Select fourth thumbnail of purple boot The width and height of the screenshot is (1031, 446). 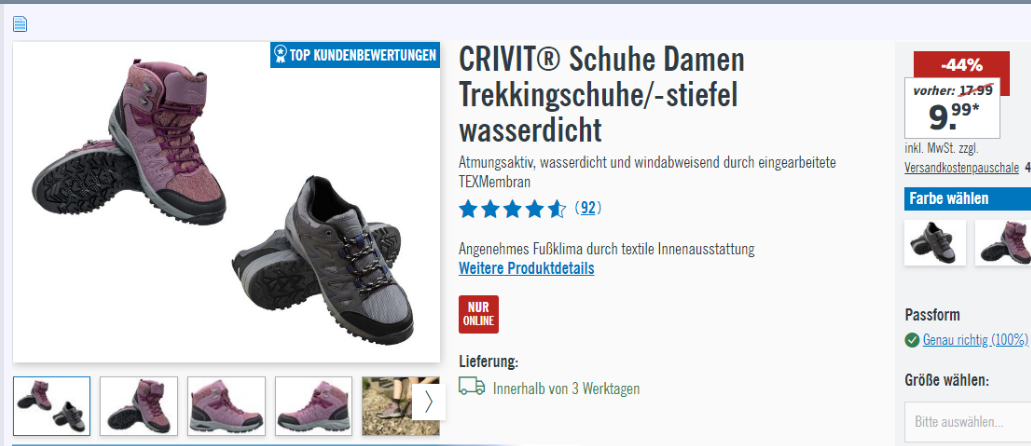[314, 406]
